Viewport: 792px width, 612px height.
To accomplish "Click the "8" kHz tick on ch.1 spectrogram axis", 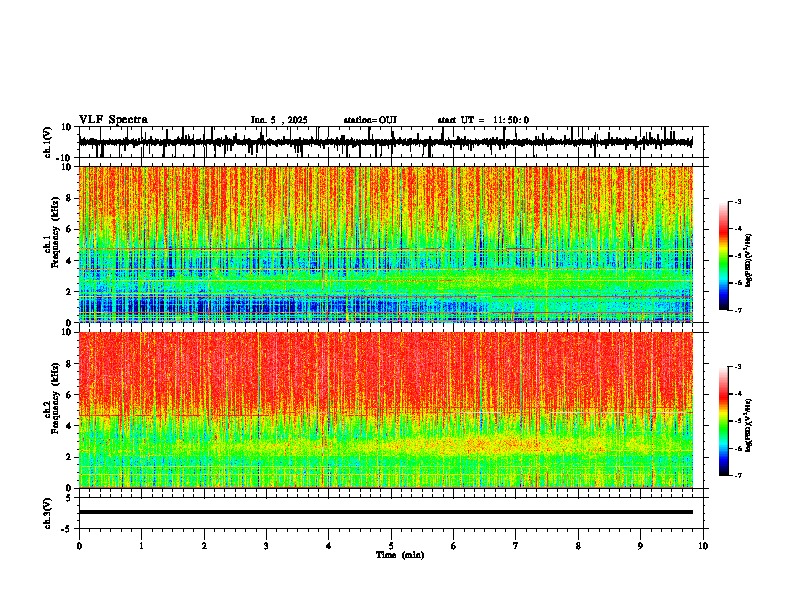I will tap(70, 198).
